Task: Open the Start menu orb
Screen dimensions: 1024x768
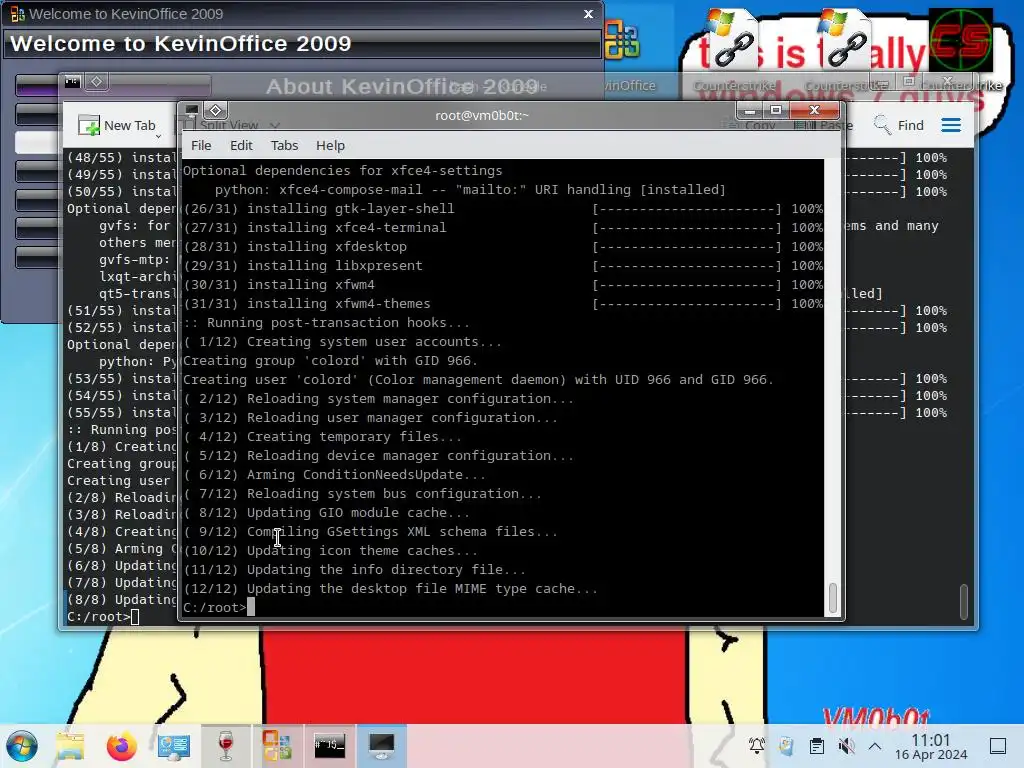Action: tap(22, 746)
